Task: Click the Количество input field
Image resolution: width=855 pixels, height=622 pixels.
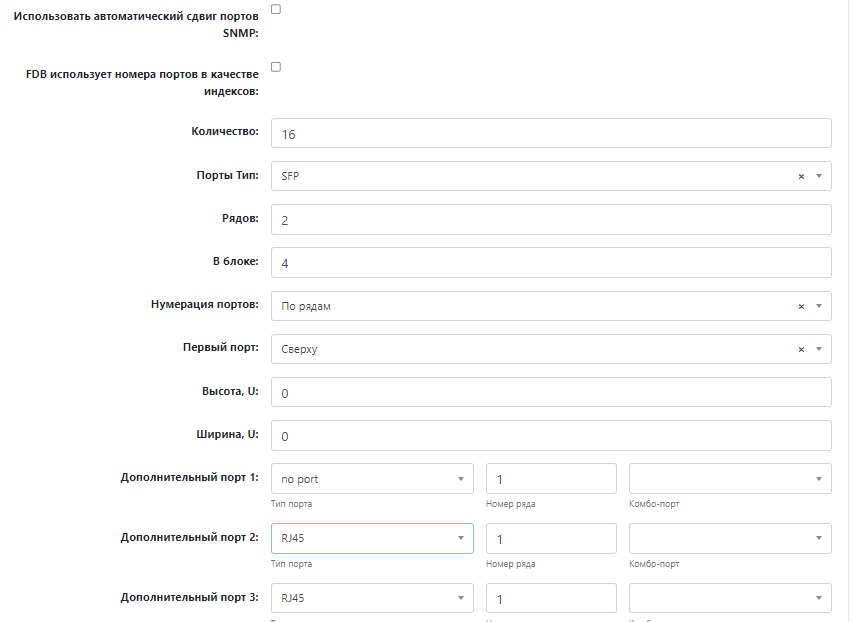Action: pos(550,134)
